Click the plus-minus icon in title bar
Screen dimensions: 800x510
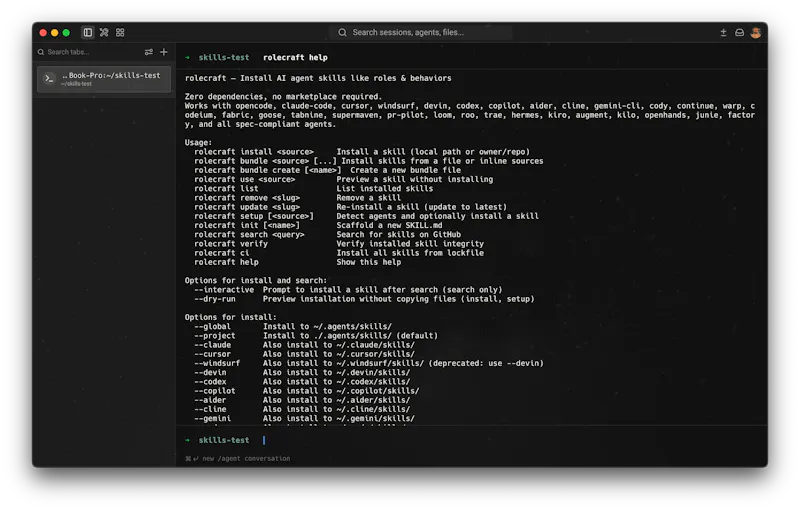click(723, 32)
